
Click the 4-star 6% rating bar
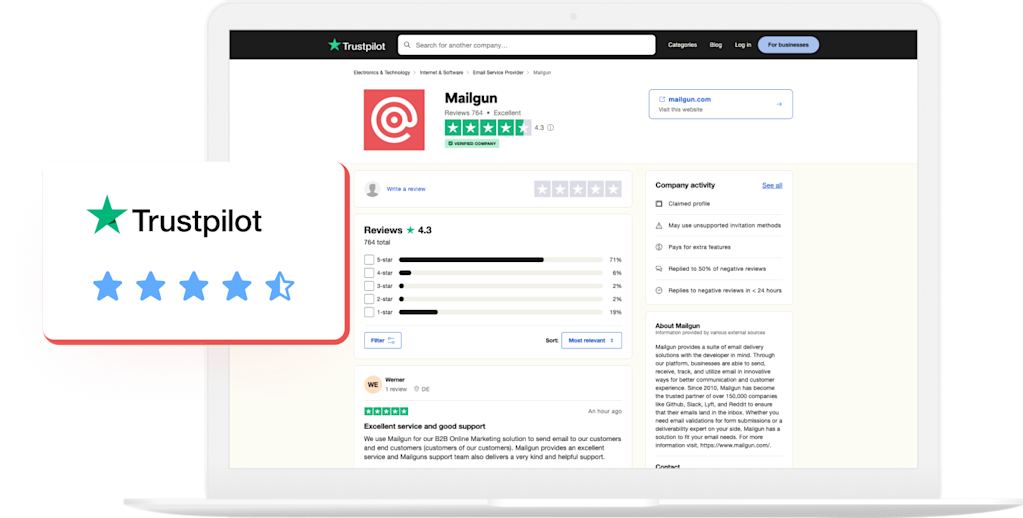(501, 273)
